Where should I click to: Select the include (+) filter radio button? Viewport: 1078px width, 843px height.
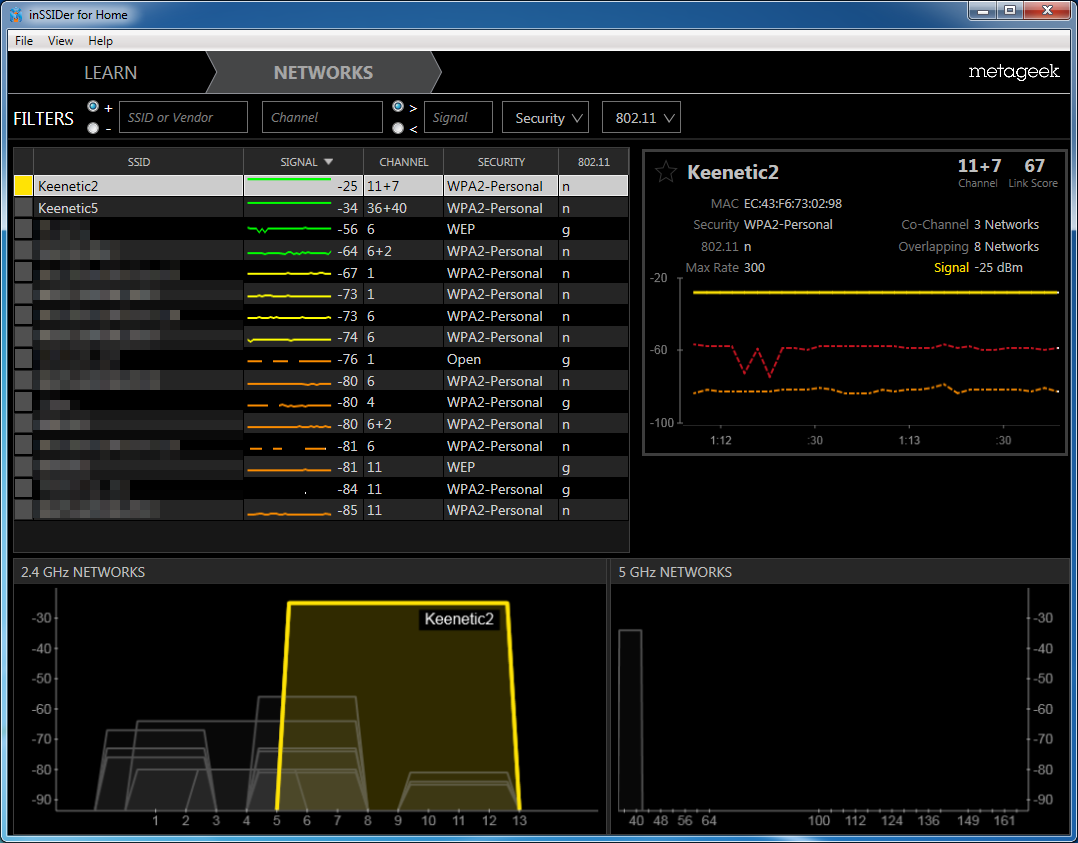[x=93, y=107]
